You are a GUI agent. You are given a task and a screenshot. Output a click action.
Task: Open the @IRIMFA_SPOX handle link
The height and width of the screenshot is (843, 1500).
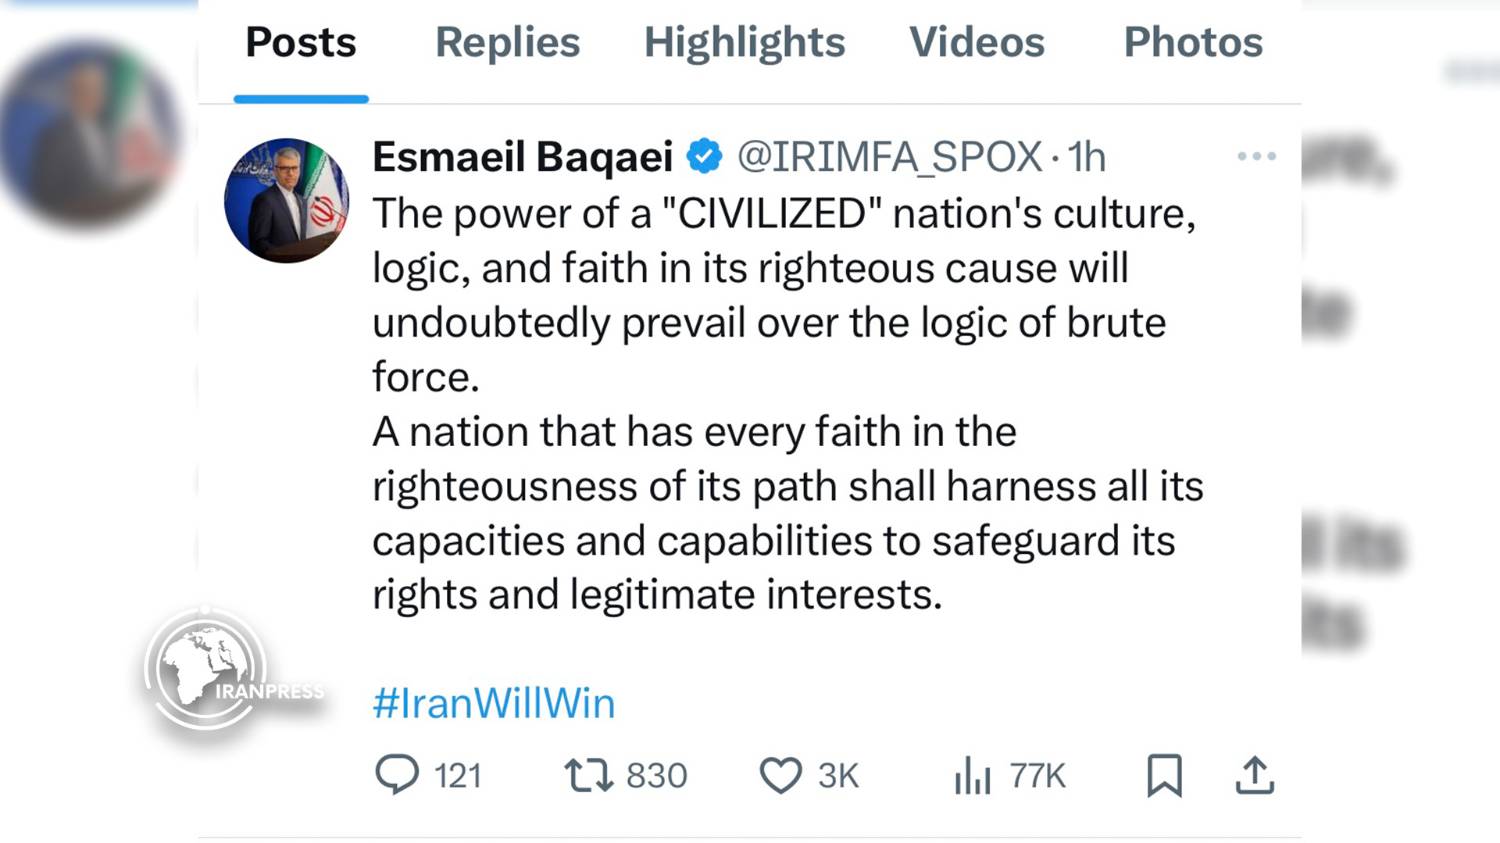889,157
